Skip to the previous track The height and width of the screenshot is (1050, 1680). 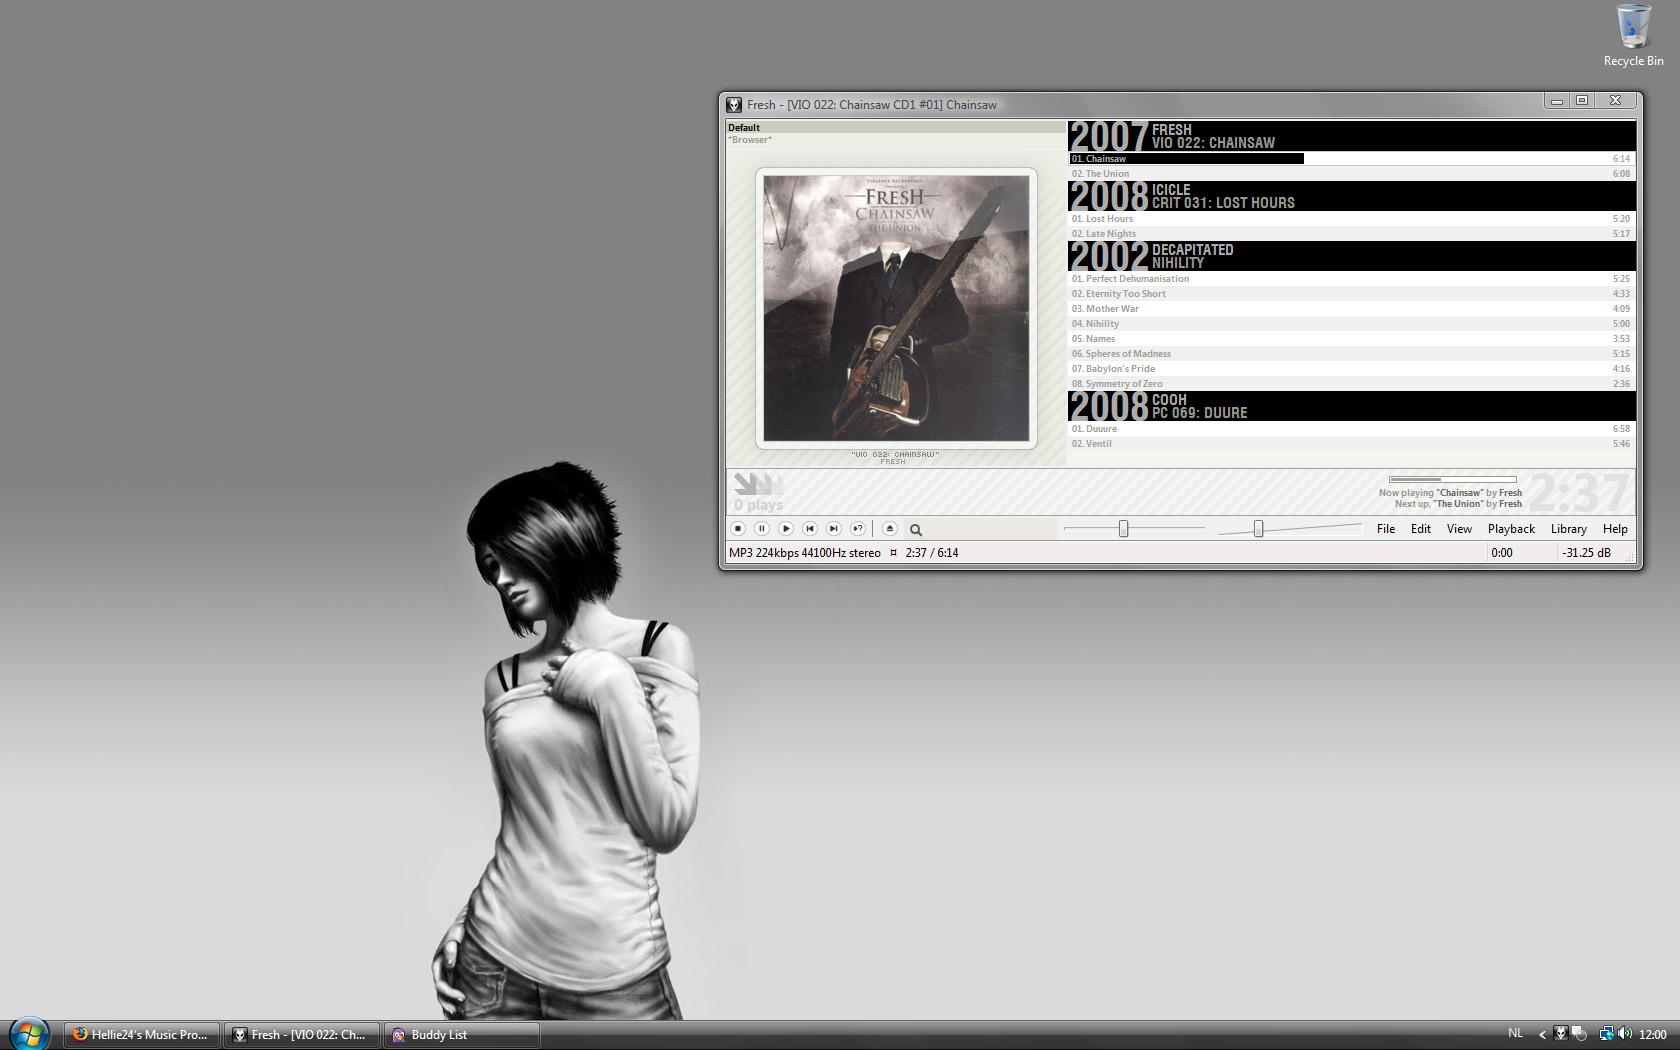(x=810, y=529)
